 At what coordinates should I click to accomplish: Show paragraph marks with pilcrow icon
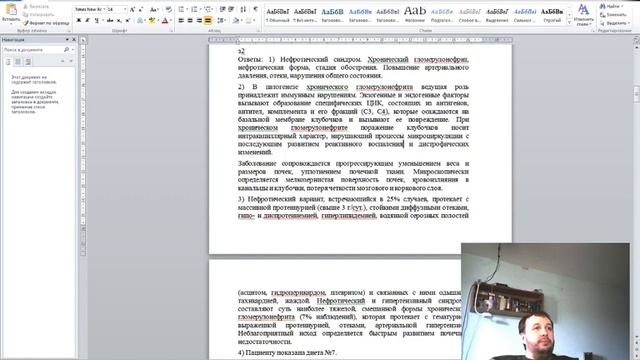pyautogui.click(x=256, y=9)
